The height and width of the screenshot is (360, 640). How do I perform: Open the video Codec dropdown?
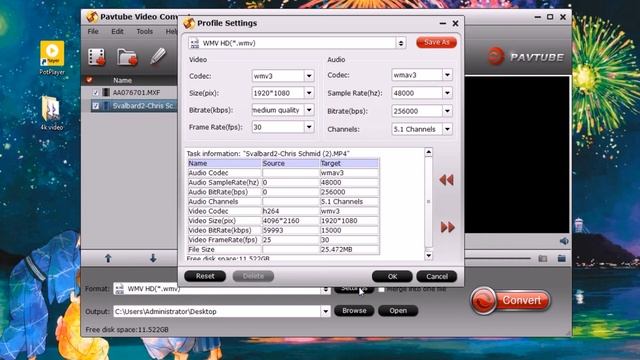click(x=309, y=76)
